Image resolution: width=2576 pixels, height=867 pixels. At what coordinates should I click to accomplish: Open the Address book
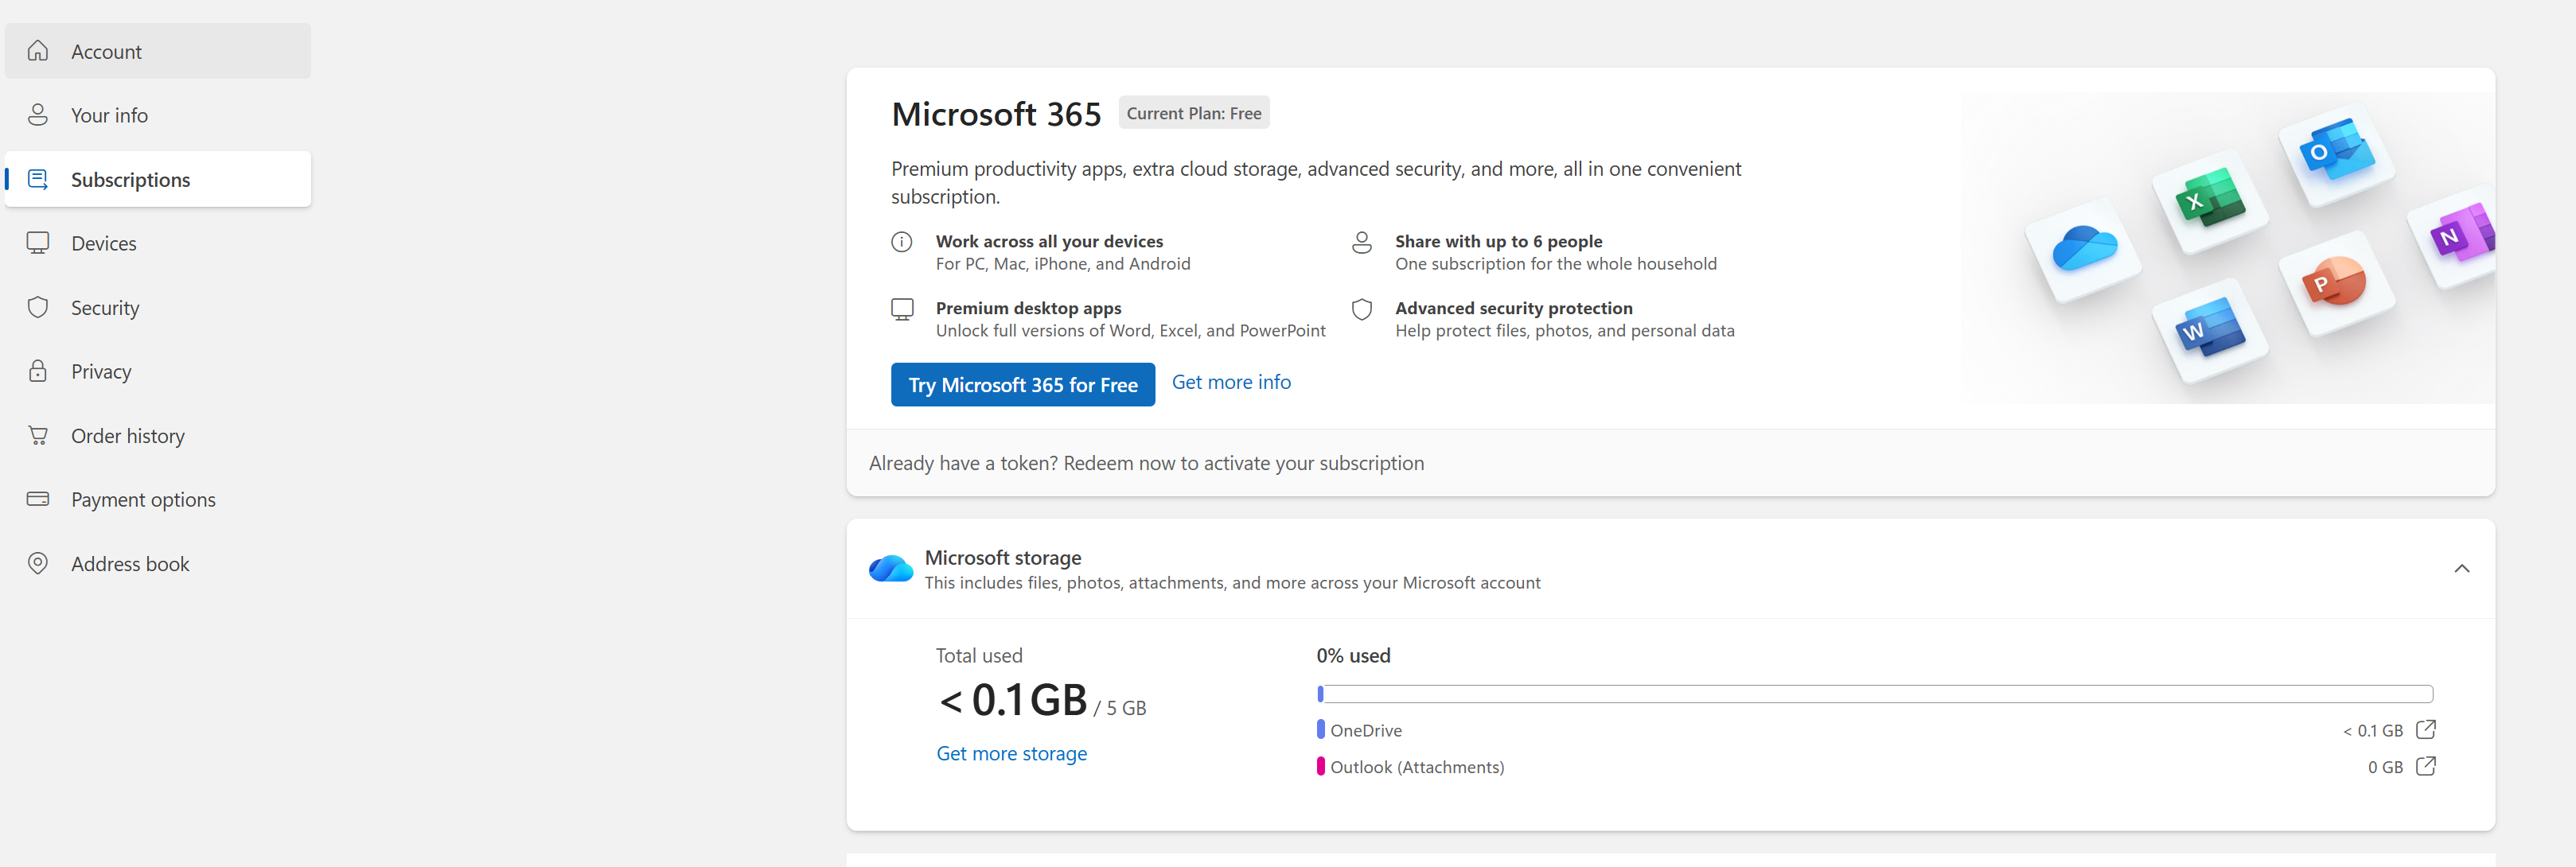158,563
